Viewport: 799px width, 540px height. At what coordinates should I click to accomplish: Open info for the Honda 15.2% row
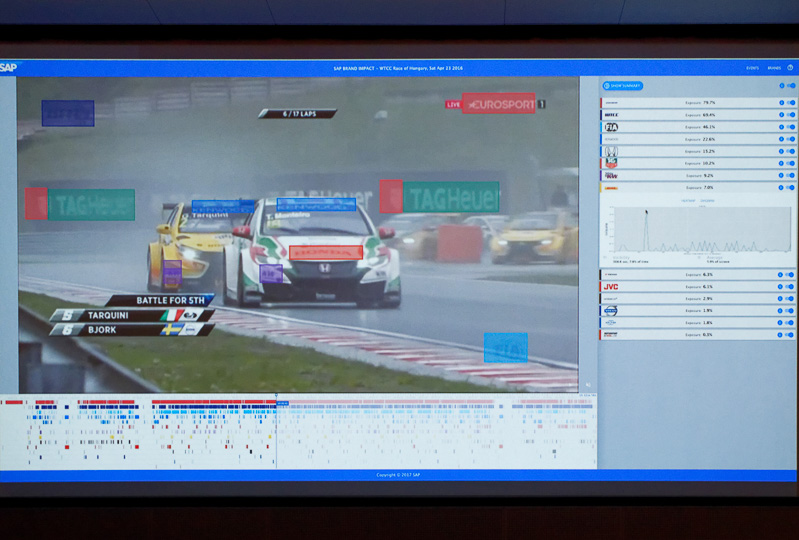(x=781, y=151)
